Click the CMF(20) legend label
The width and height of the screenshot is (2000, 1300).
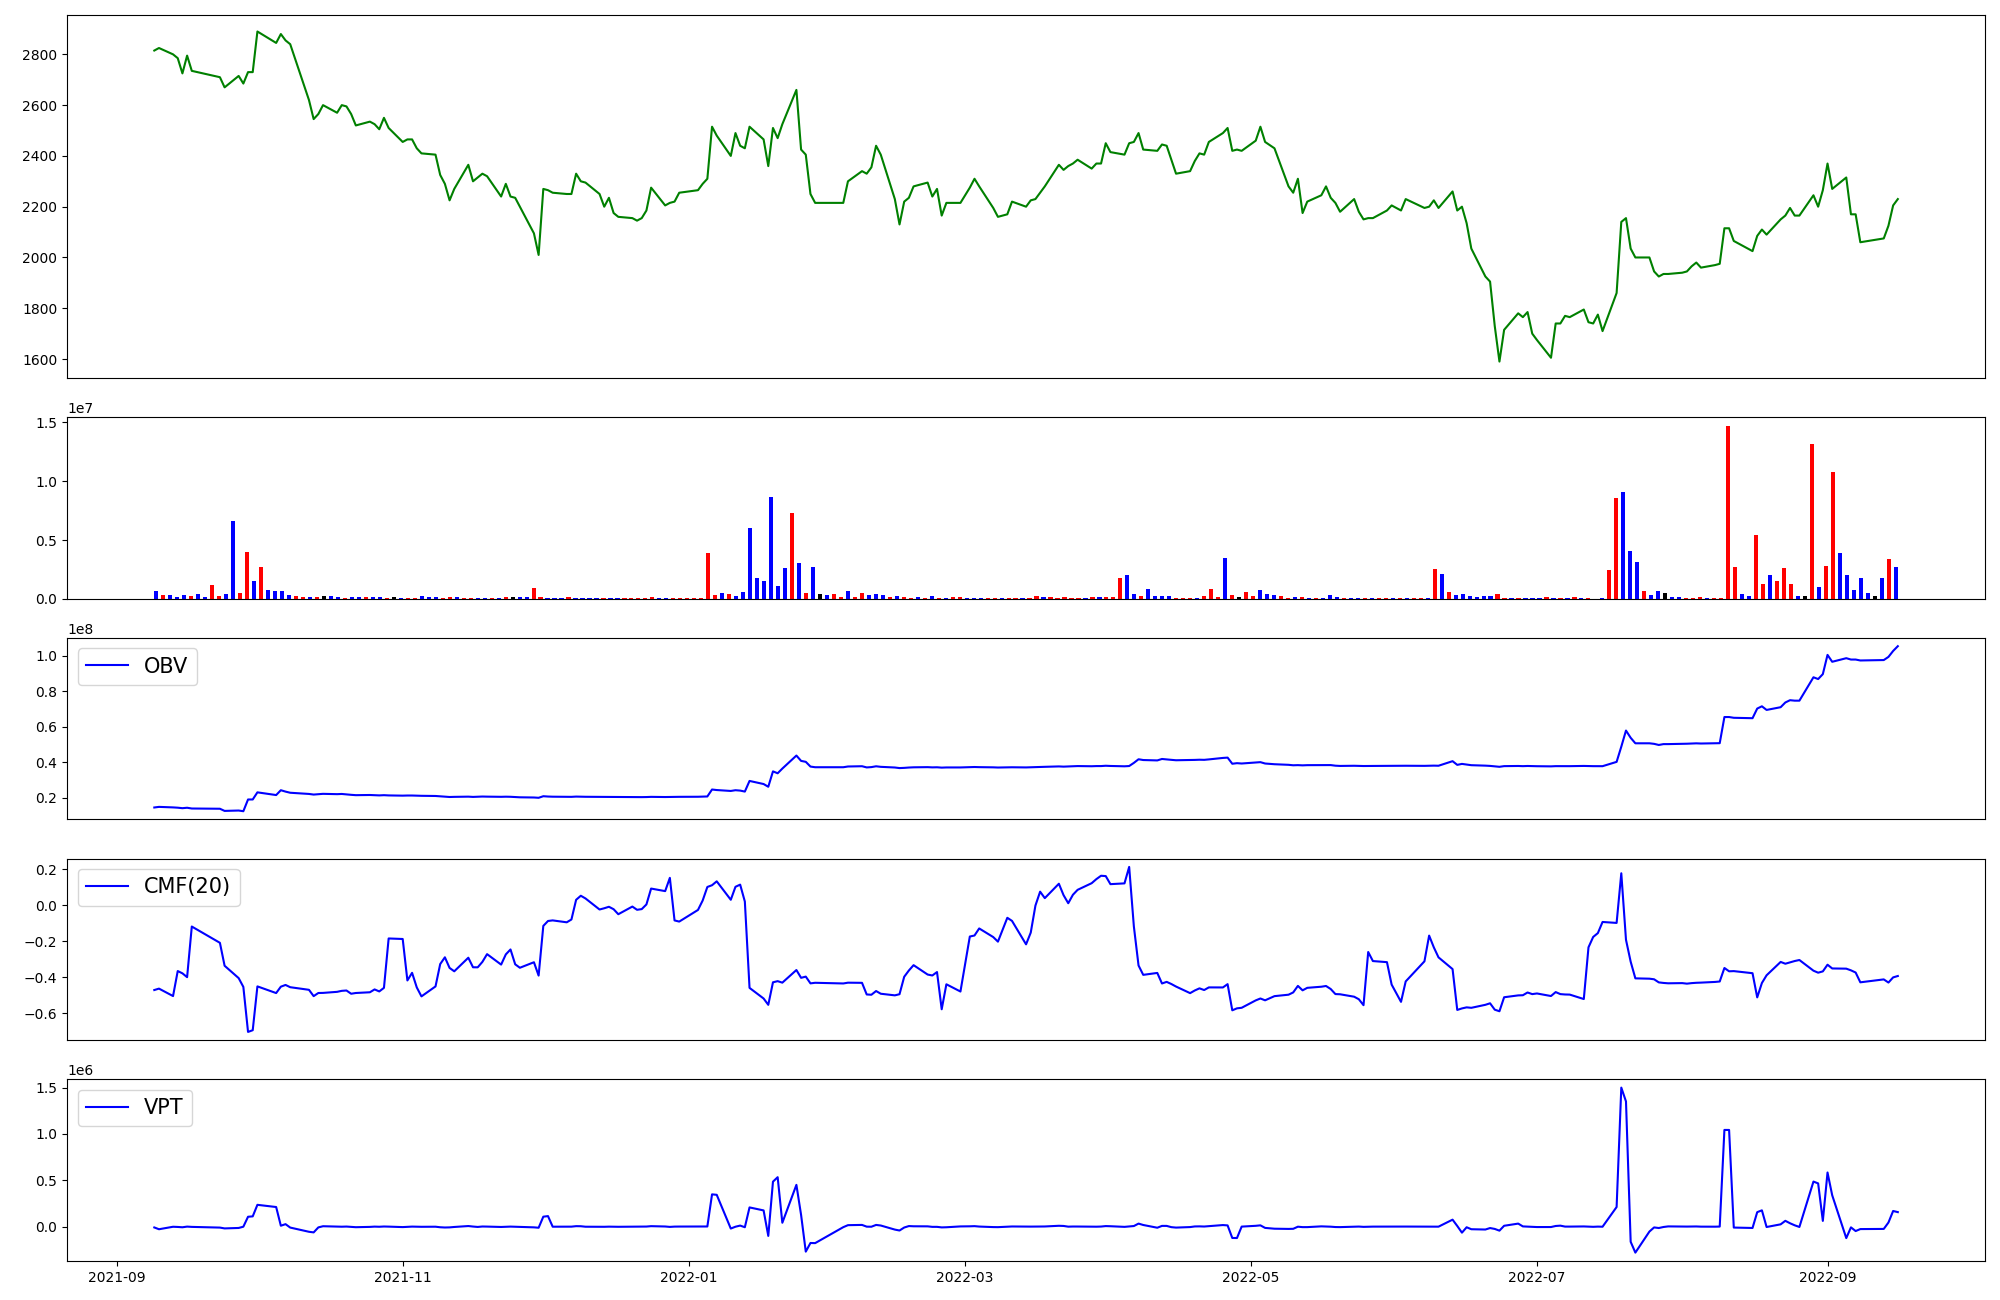pyautogui.click(x=186, y=886)
